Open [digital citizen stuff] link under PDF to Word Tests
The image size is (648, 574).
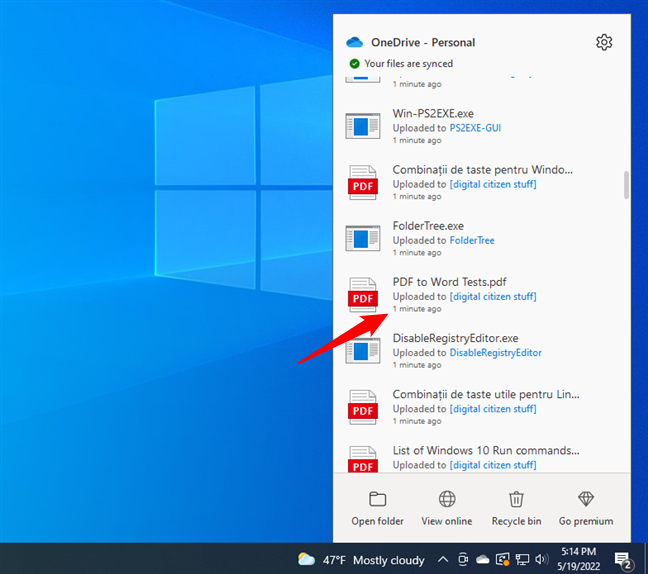tap(493, 297)
